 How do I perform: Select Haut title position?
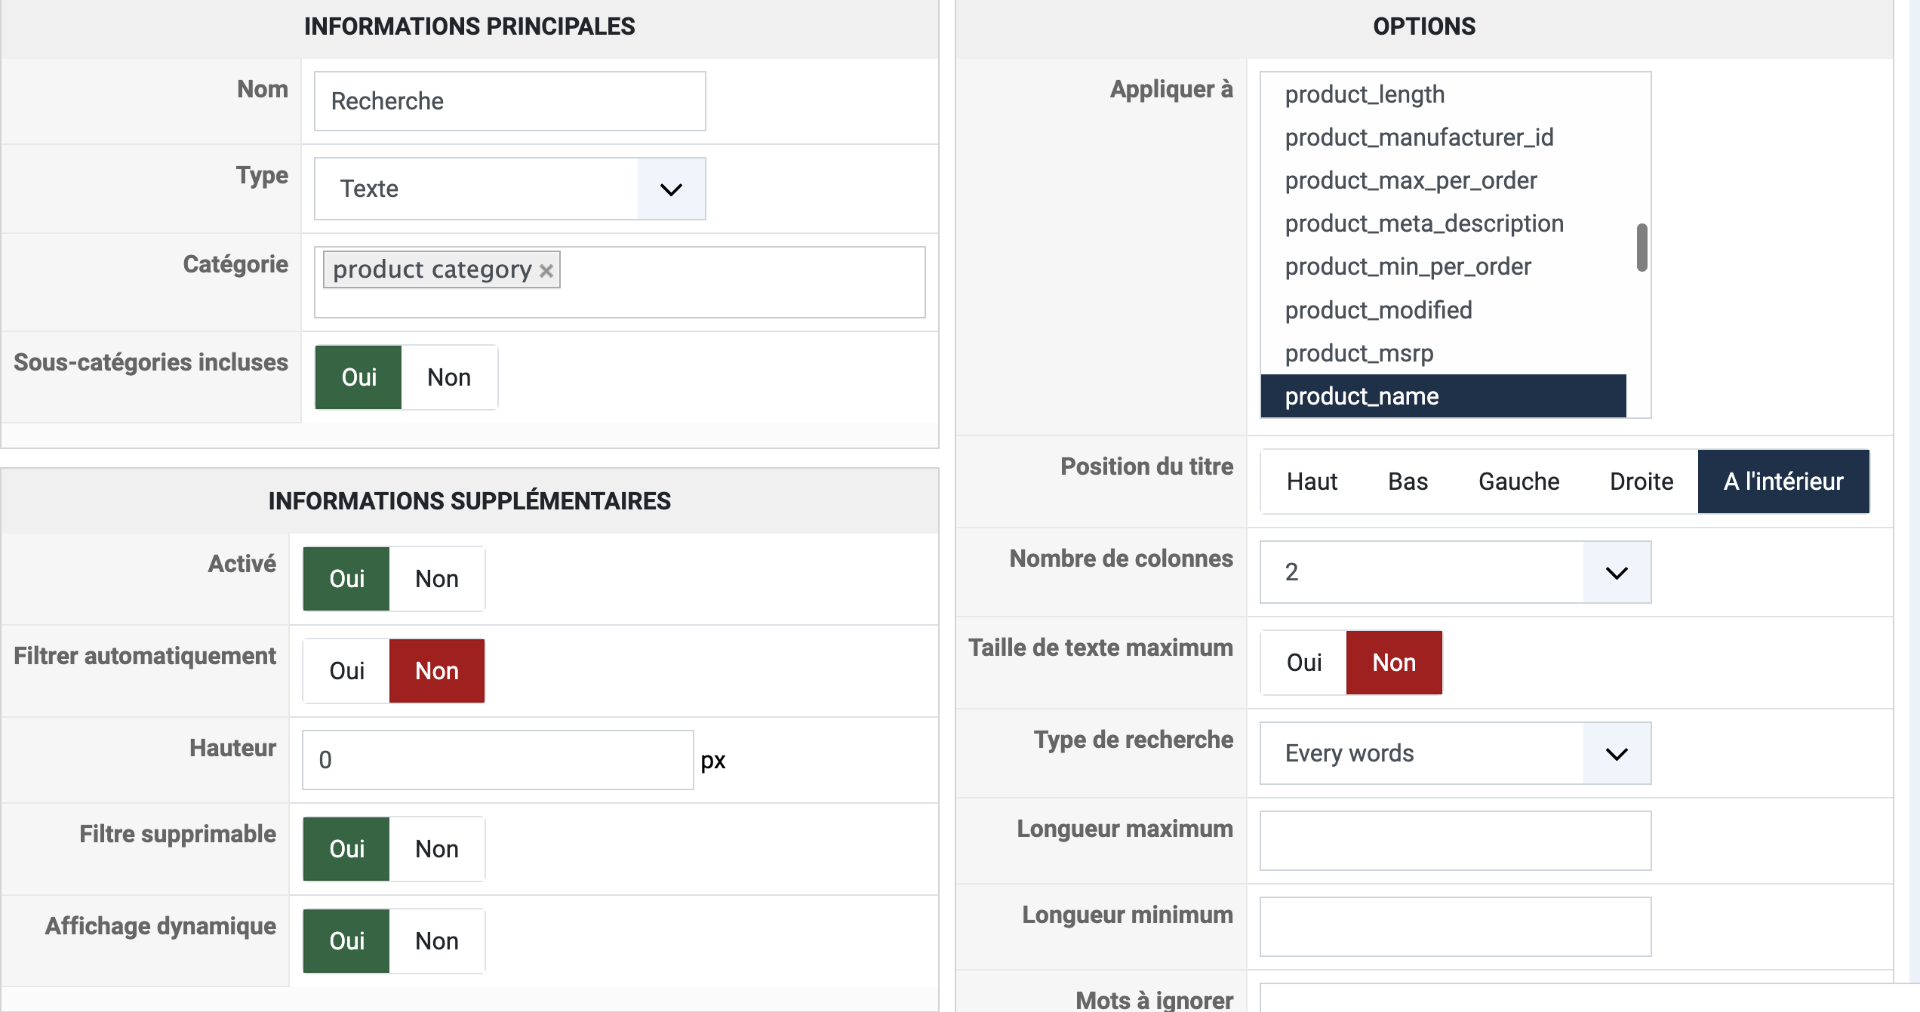1311,482
